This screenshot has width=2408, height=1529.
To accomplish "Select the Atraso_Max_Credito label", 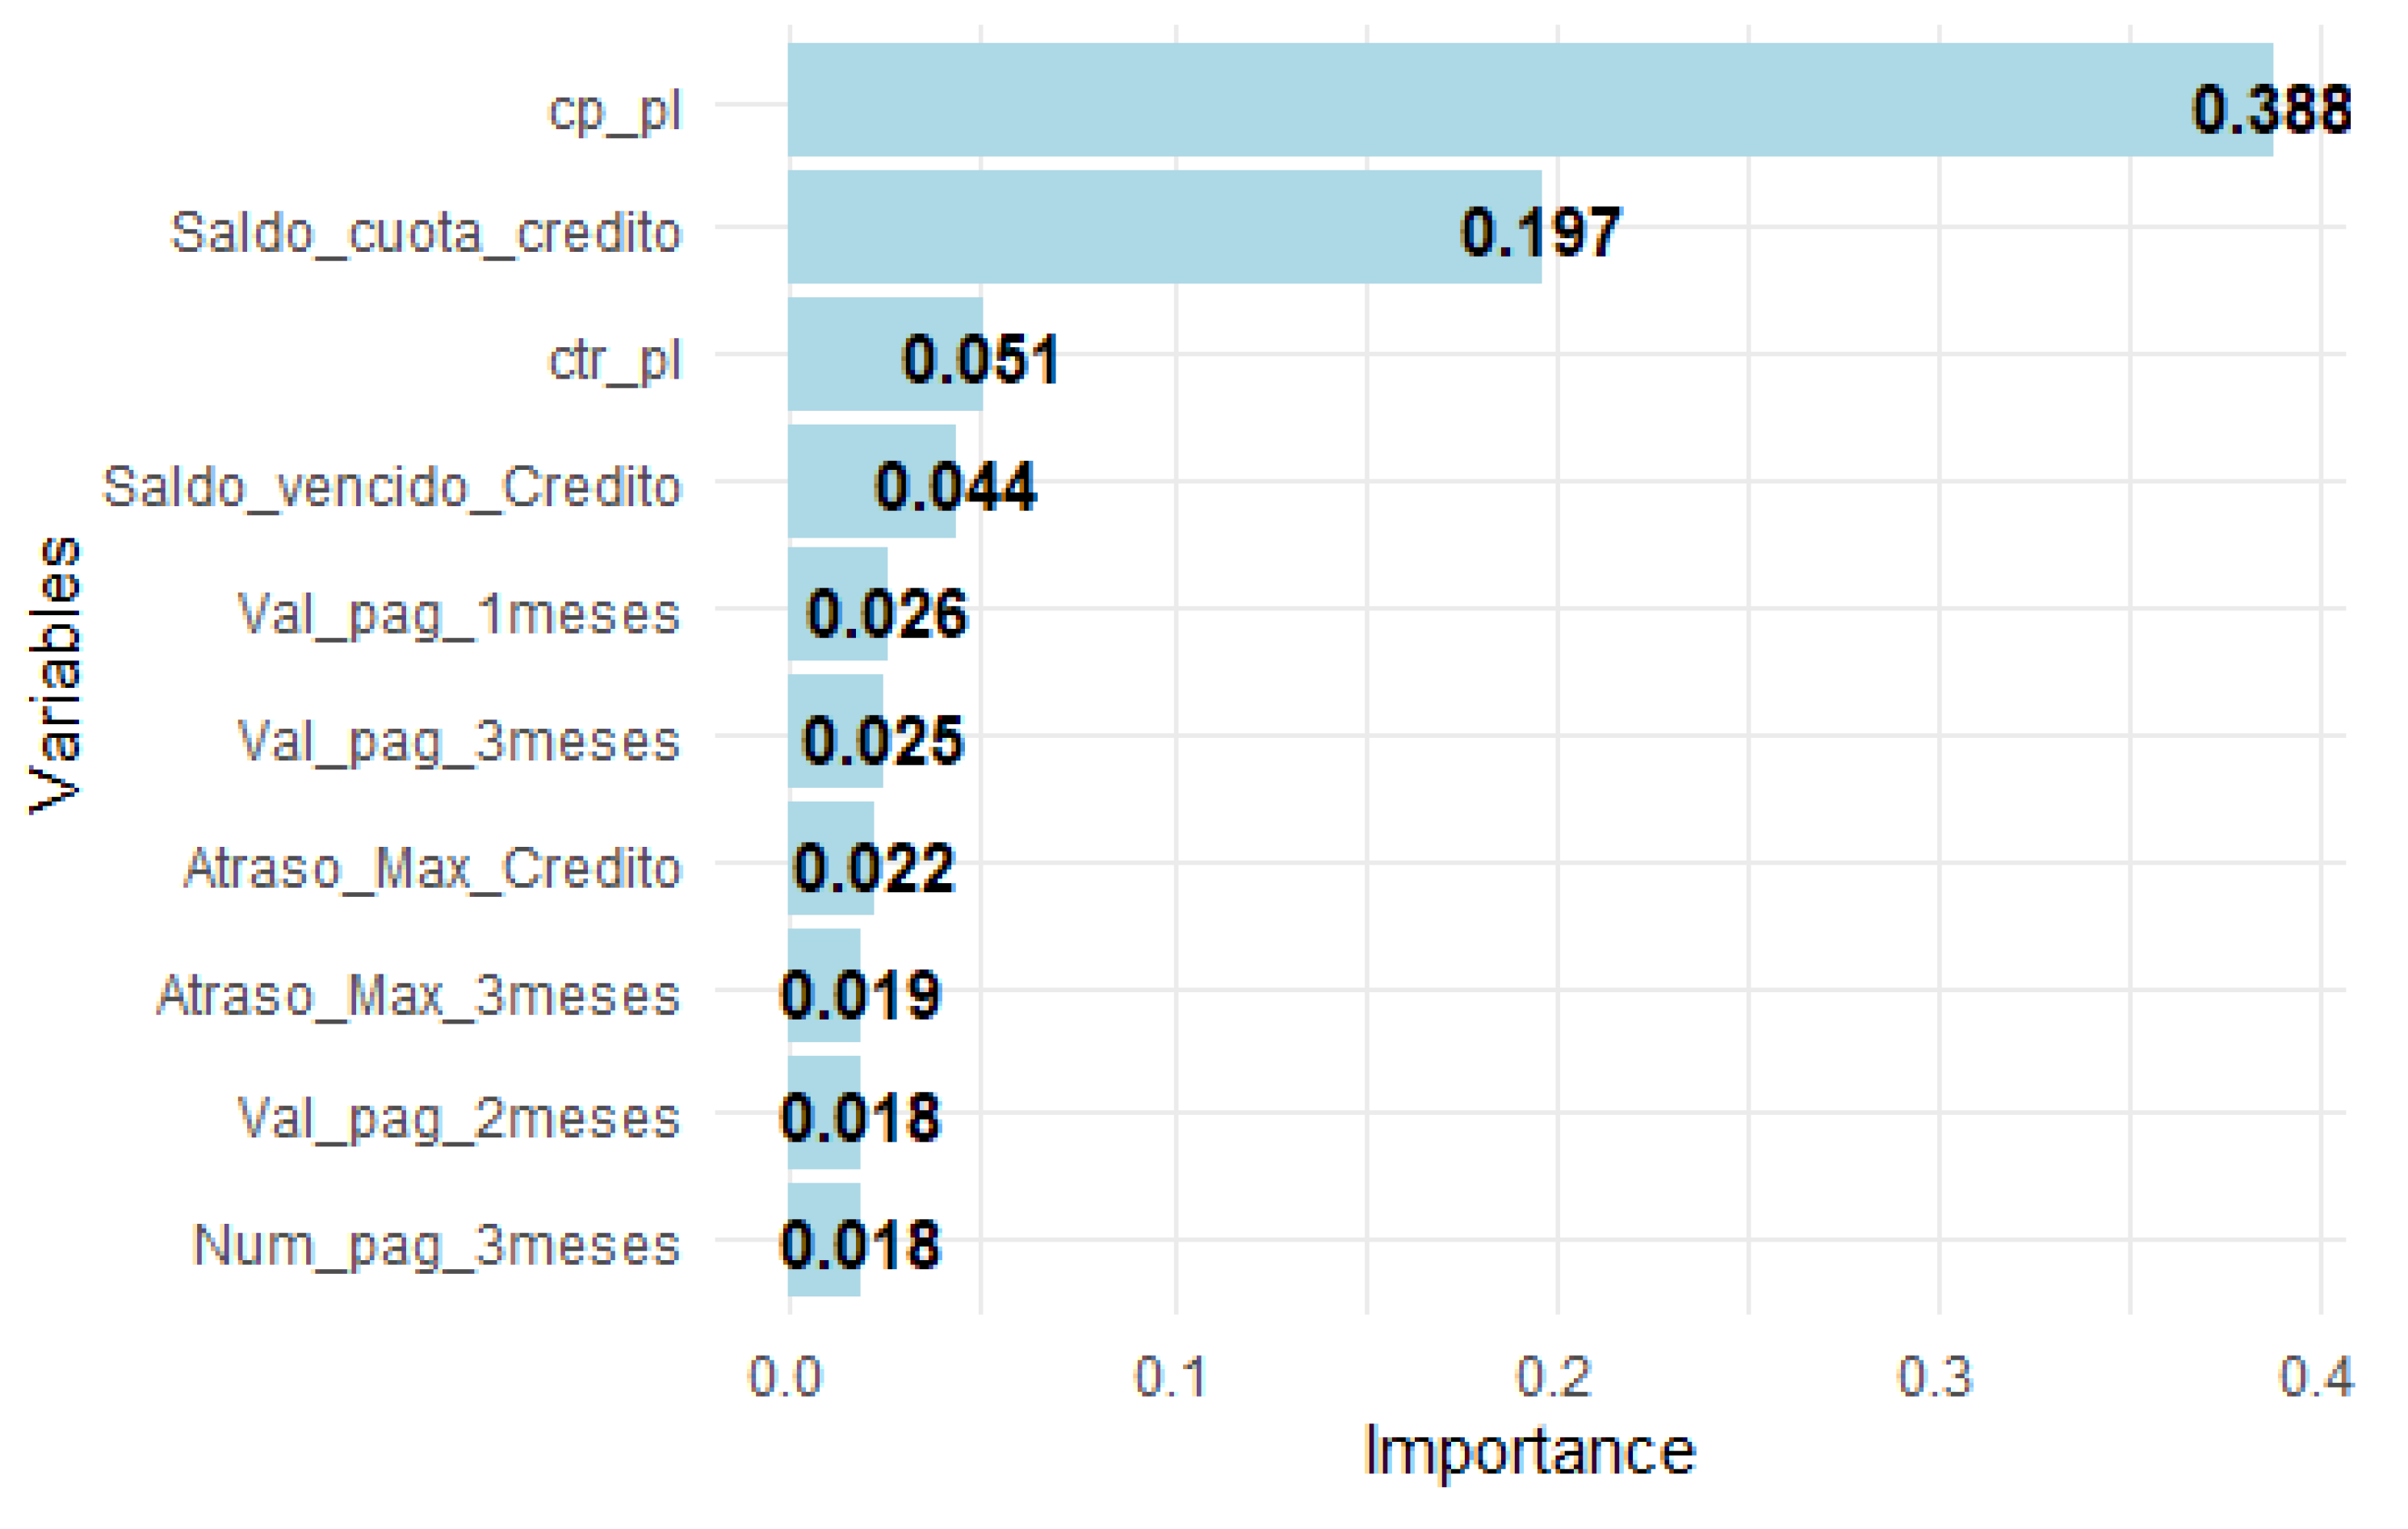I will (432, 868).
